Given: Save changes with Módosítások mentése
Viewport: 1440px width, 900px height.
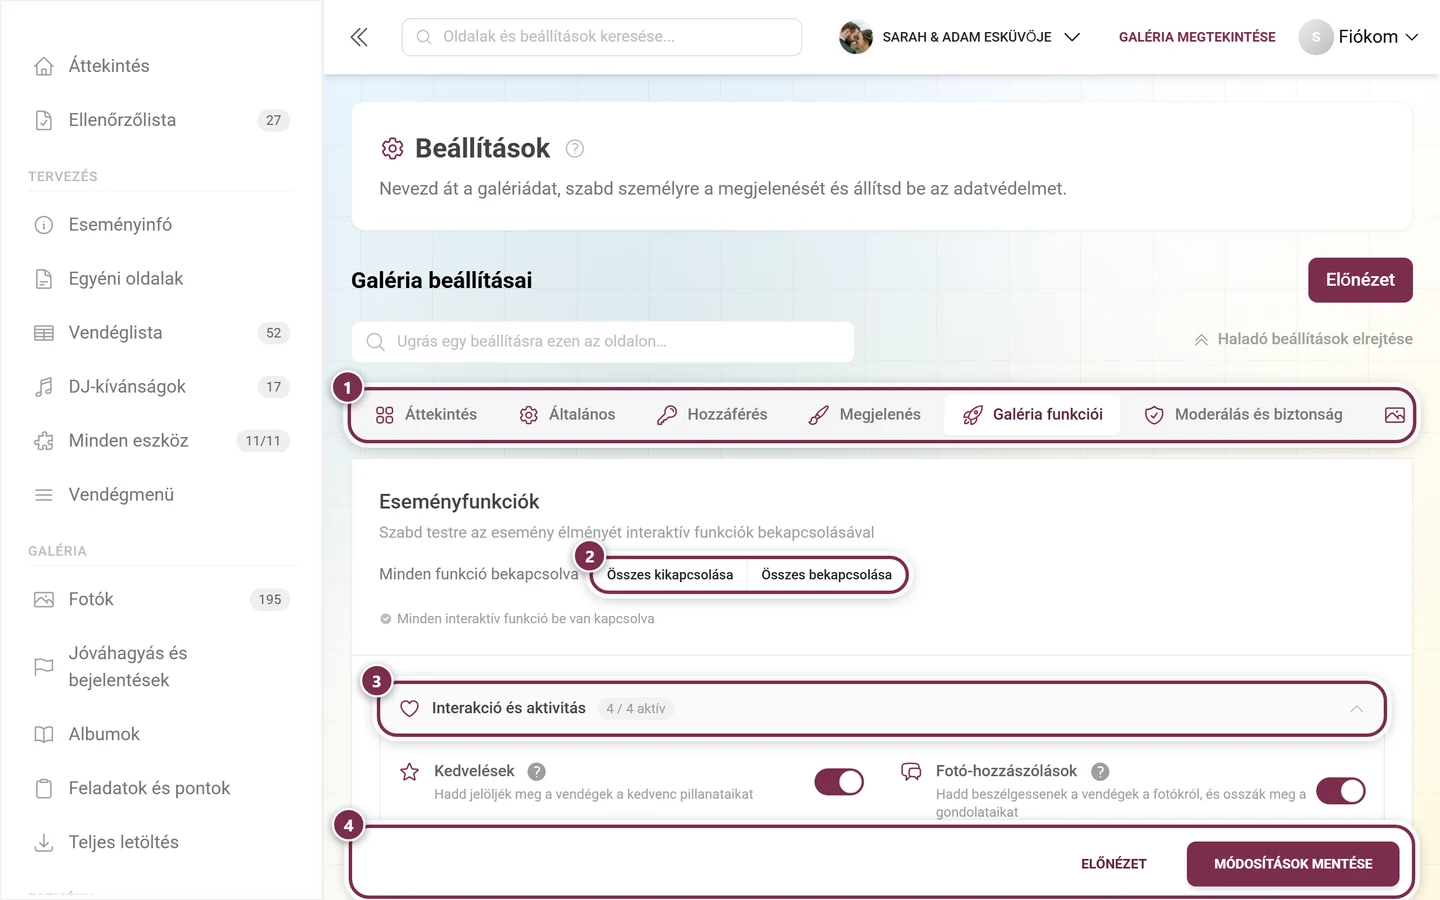Looking at the screenshot, I should (1293, 864).
